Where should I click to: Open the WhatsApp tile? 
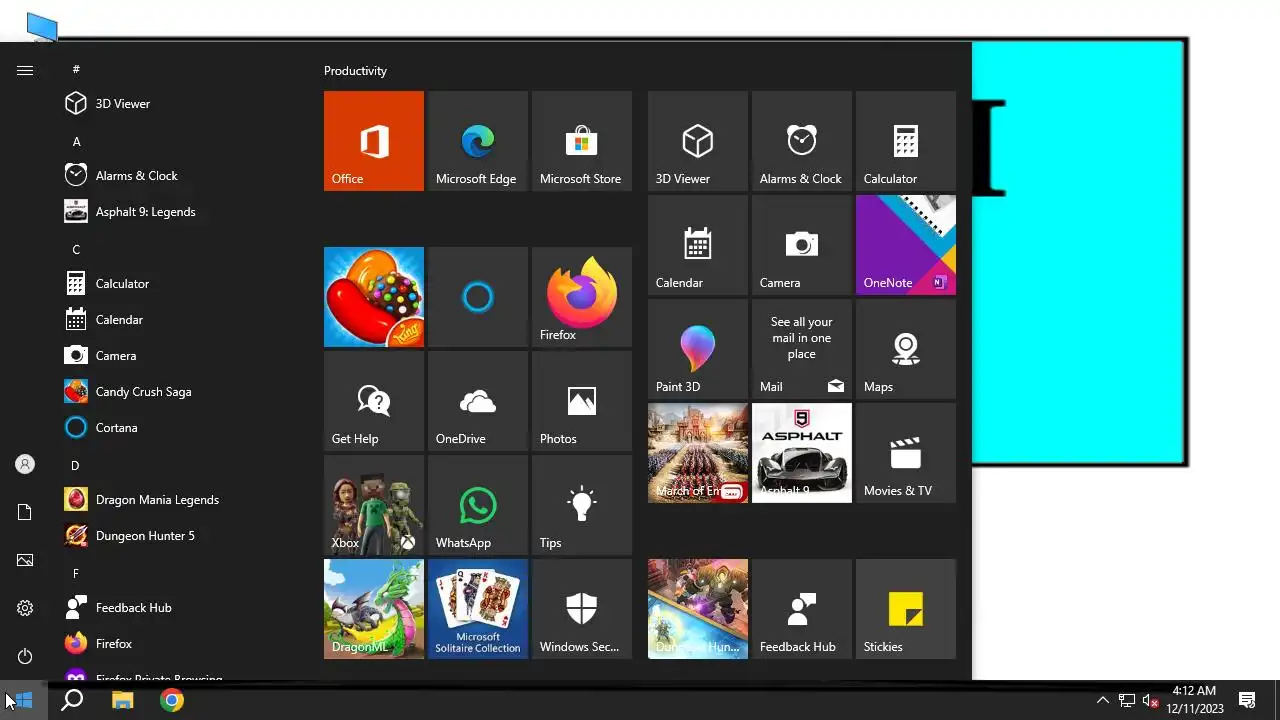point(478,505)
